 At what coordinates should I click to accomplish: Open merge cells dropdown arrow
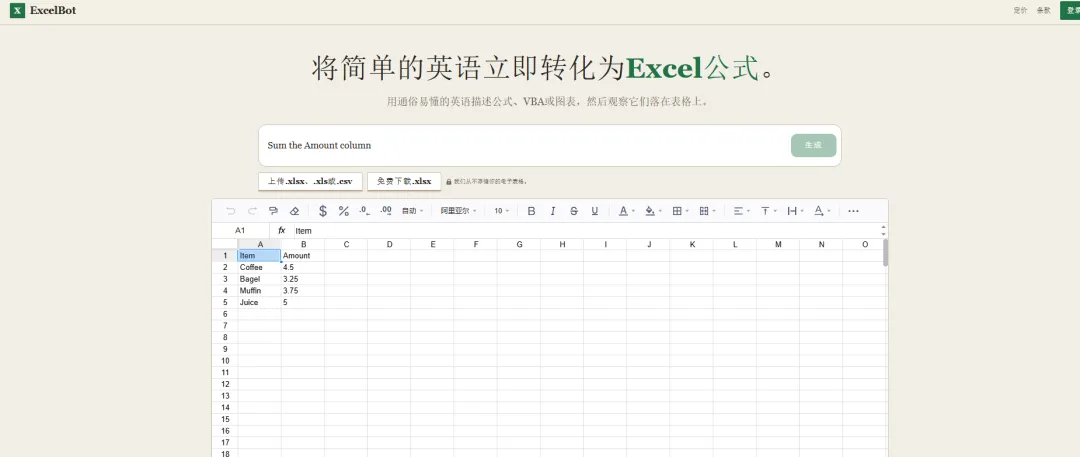714,211
